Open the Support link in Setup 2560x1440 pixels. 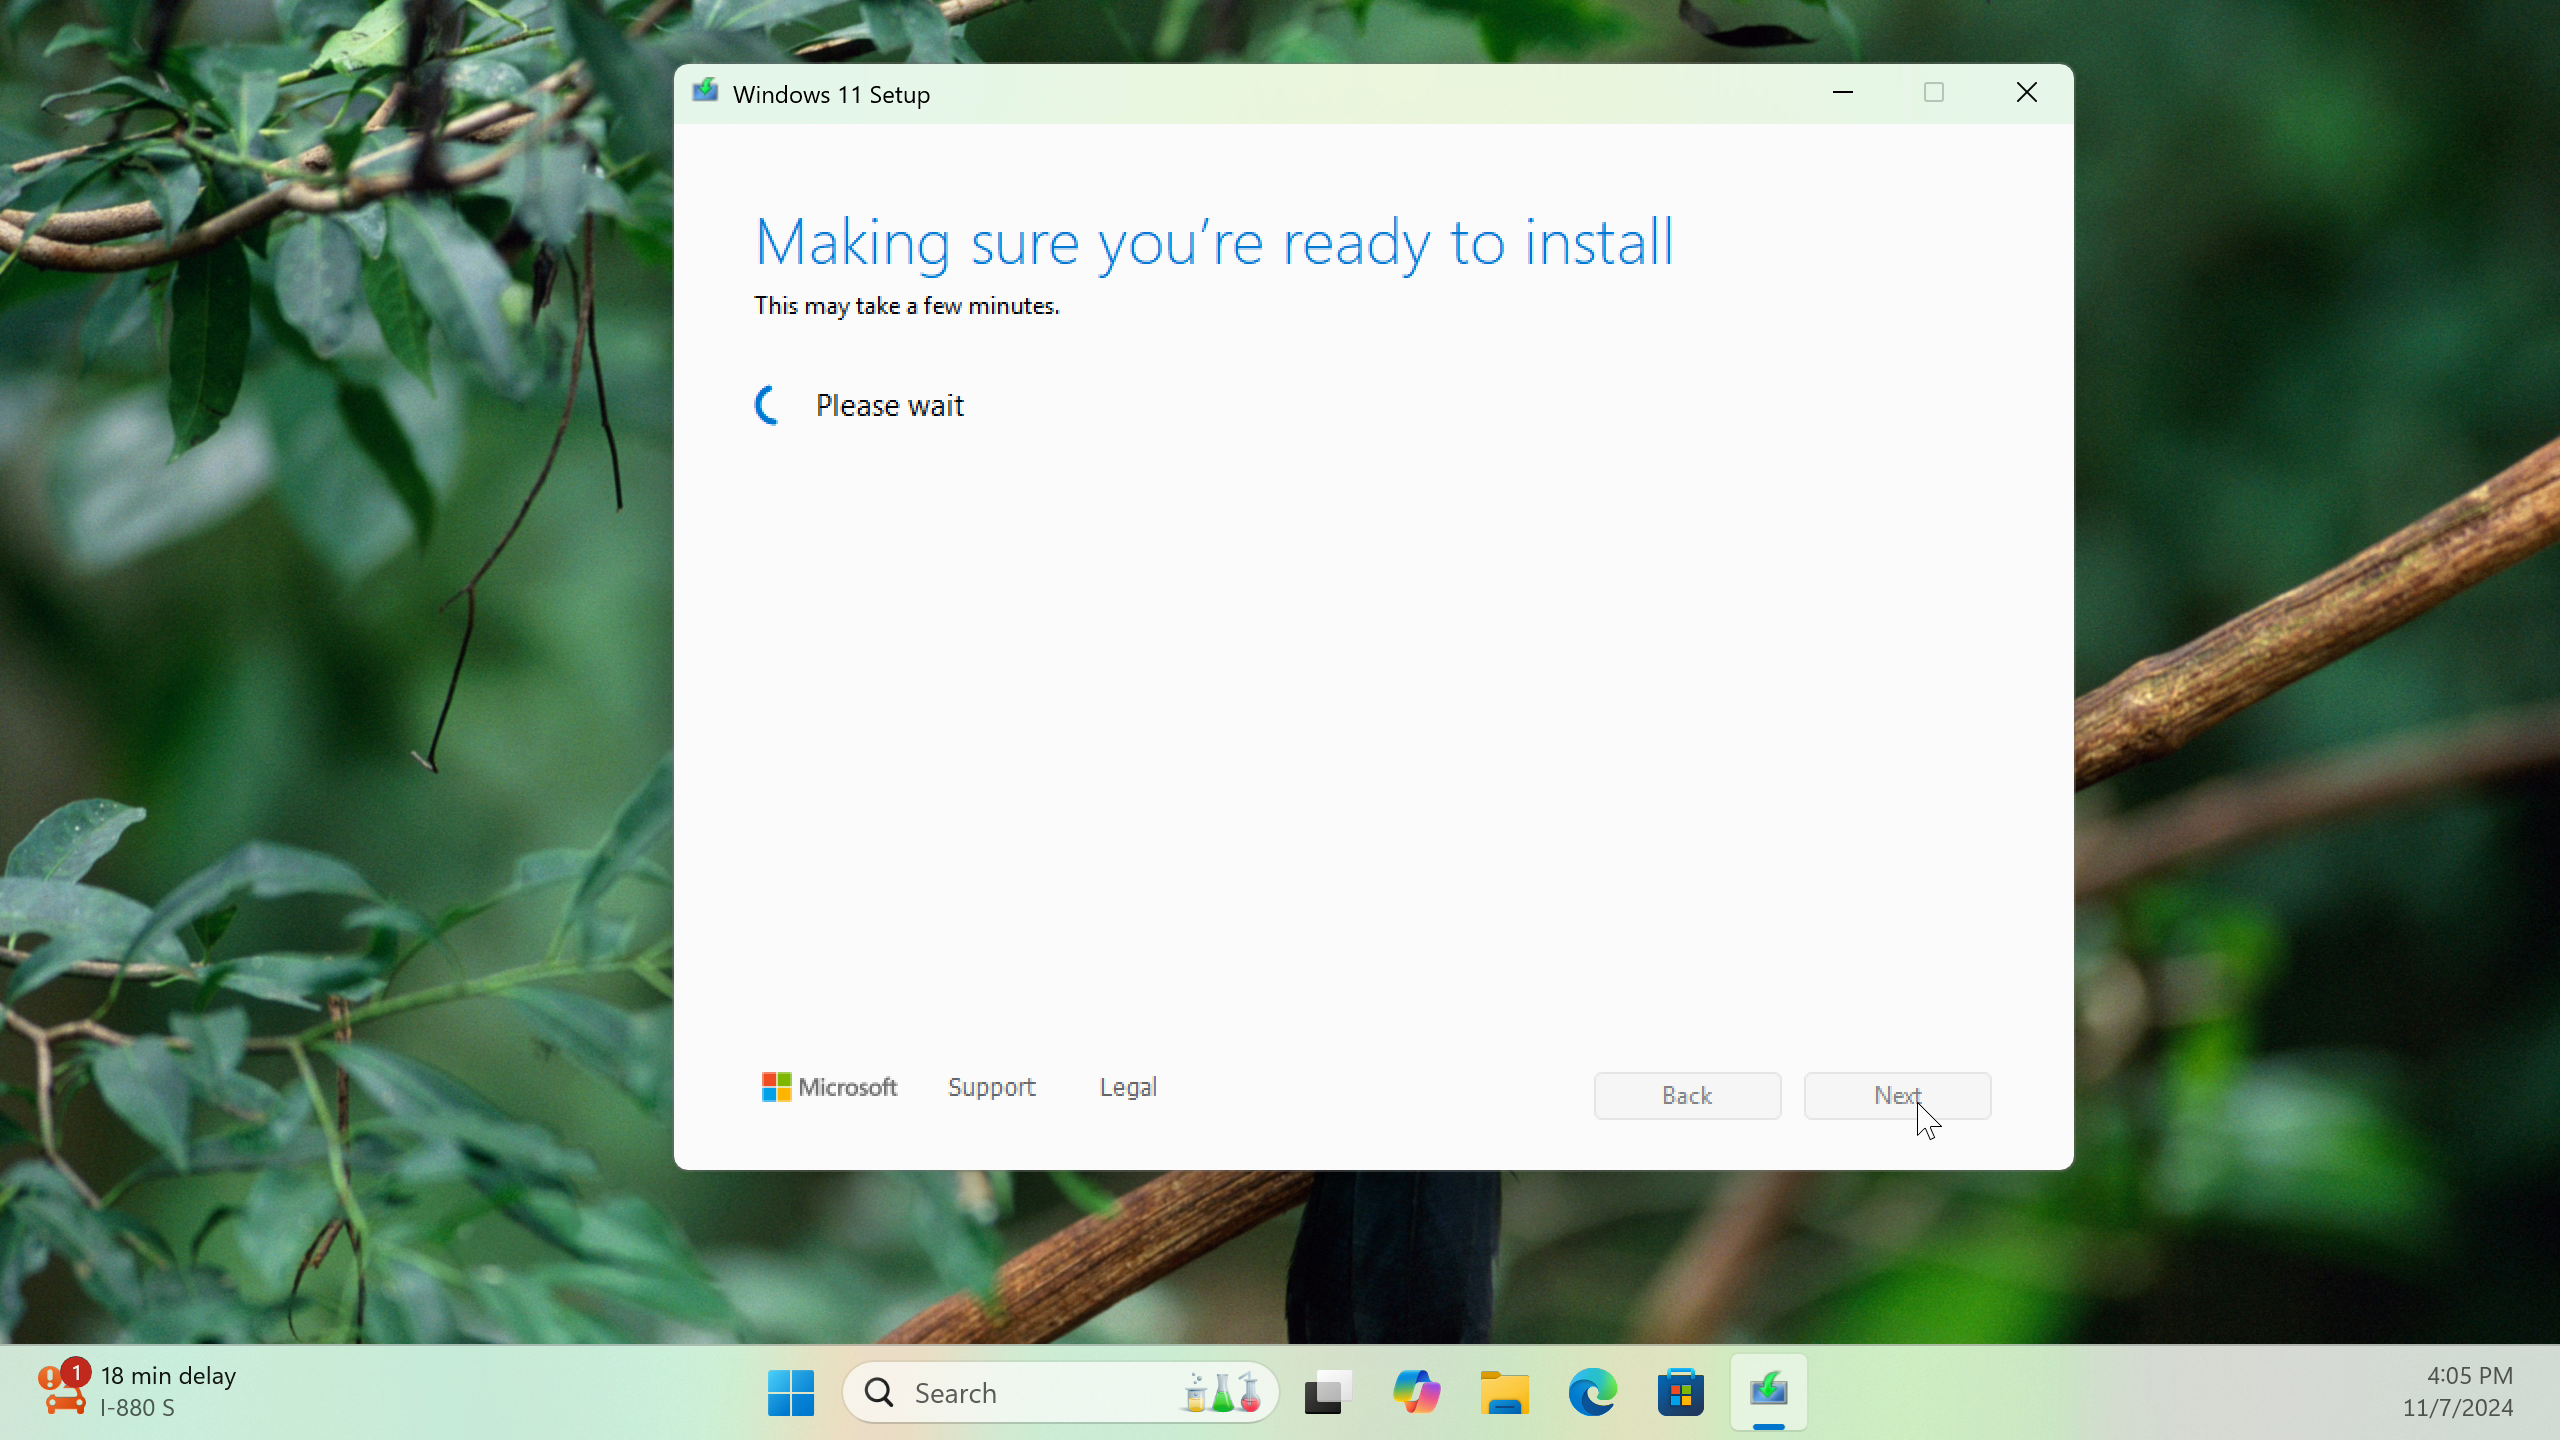point(991,1087)
